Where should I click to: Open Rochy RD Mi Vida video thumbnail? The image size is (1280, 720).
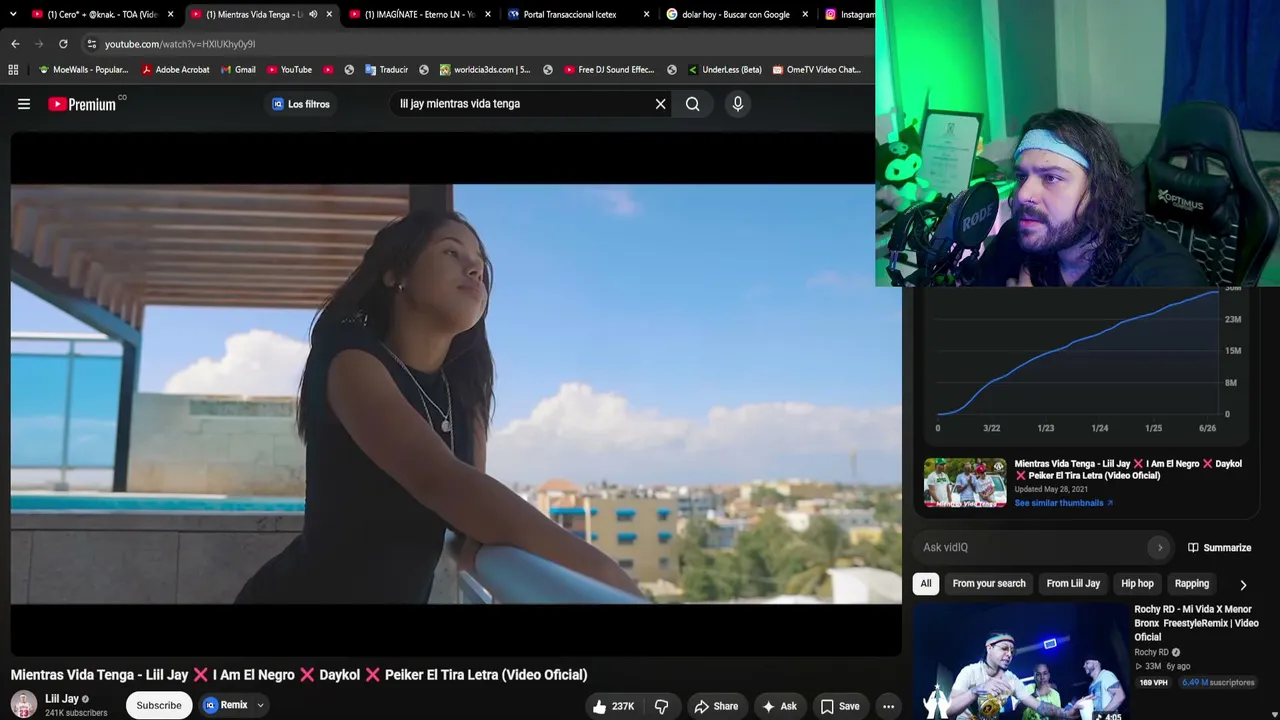point(1020,662)
